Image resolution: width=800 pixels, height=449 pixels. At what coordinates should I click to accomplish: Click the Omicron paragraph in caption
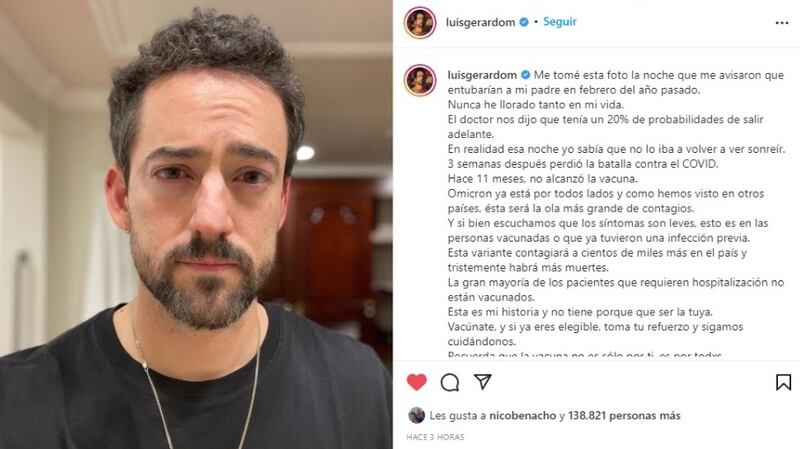point(606,201)
